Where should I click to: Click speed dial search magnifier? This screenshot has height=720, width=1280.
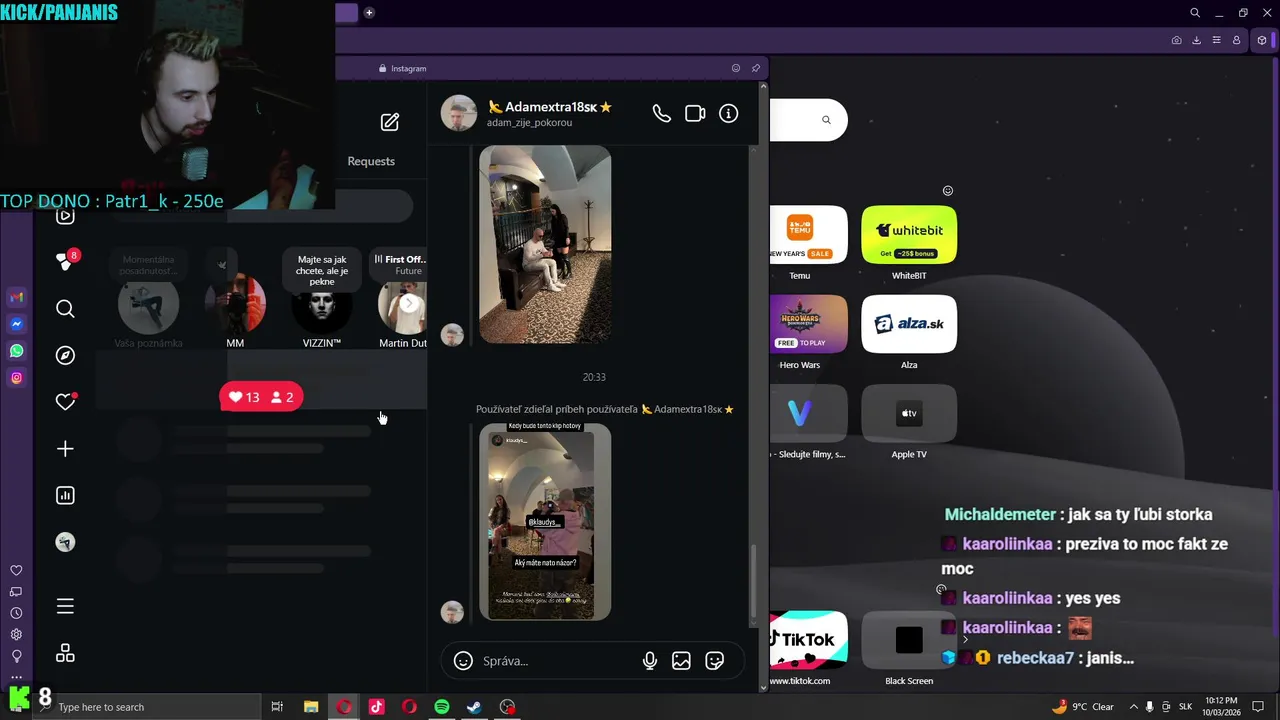(x=826, y=120)
